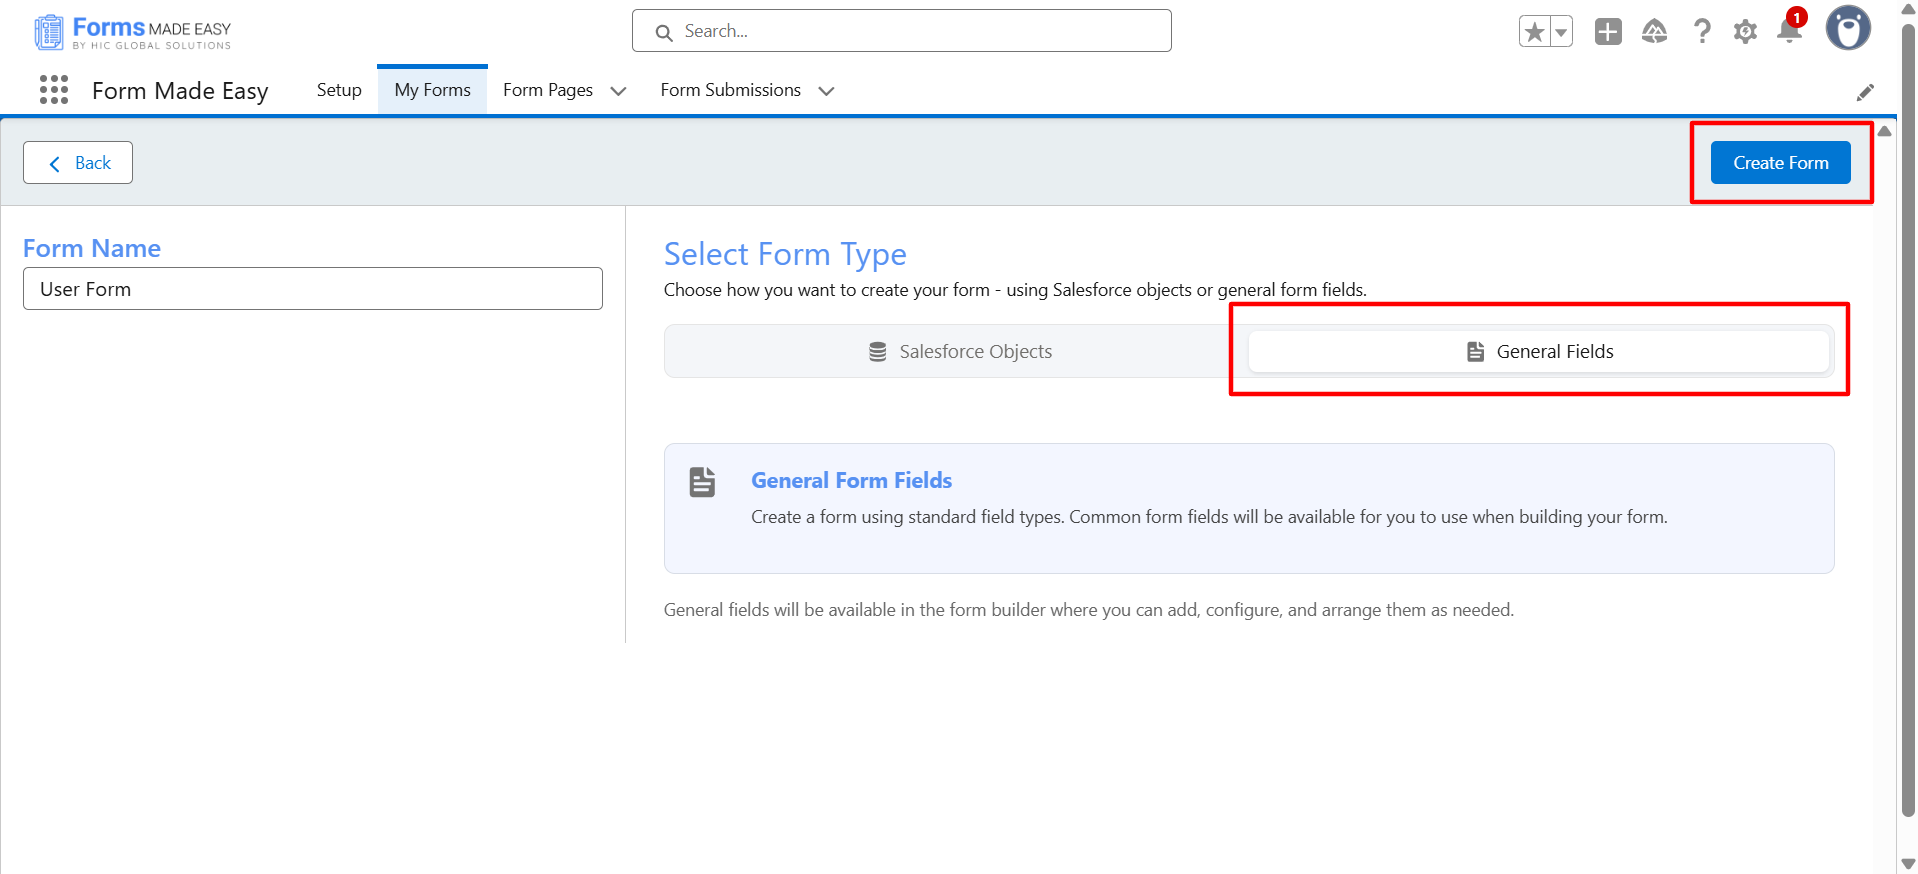Screen dimensions: 1918x874
Task: Expand the Form Submissions dropdown chevron
Action: tap(826, 91)
